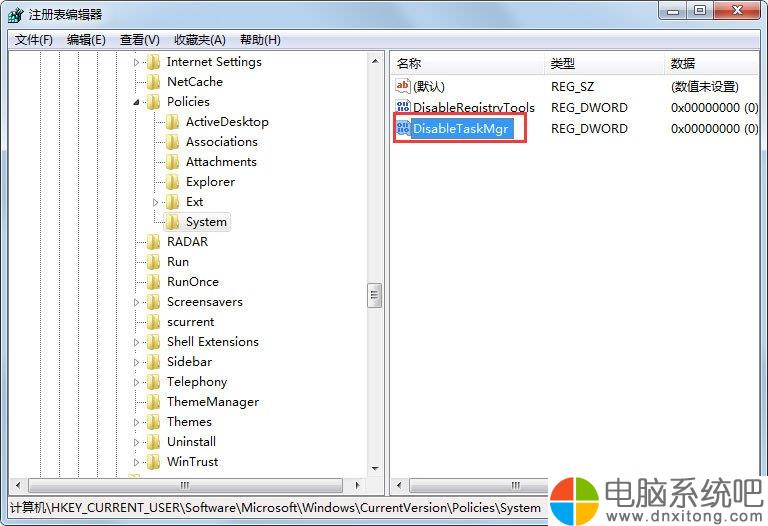Click the values pane scroll-left arrow
Image resolution: width=768 pixels, height=526 pixels.
pyautogui.click(x=399, y=485)
